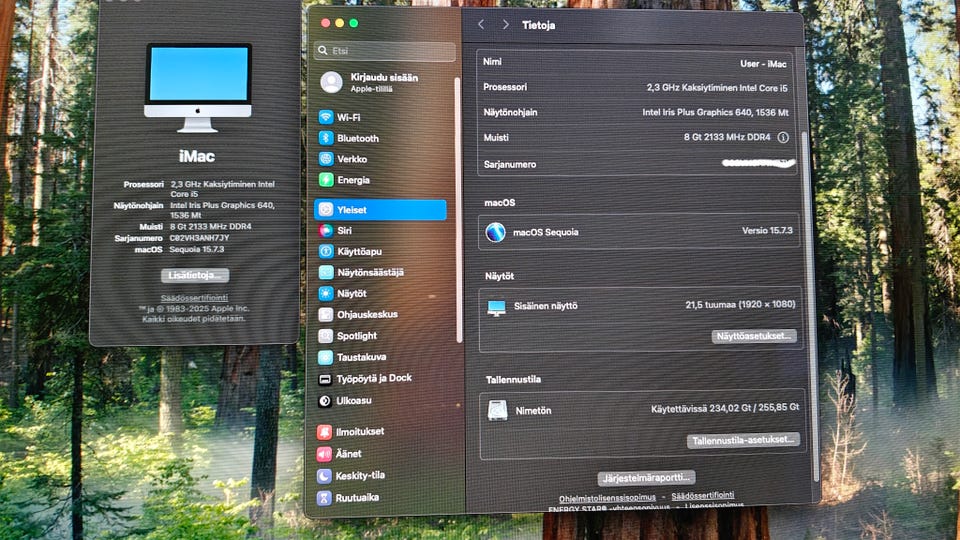Image resolution: width=960 pixels, height=540 pixels.
Task: Click the Prosessori row in Tietoja pane
Action: [x=636, y=88]
